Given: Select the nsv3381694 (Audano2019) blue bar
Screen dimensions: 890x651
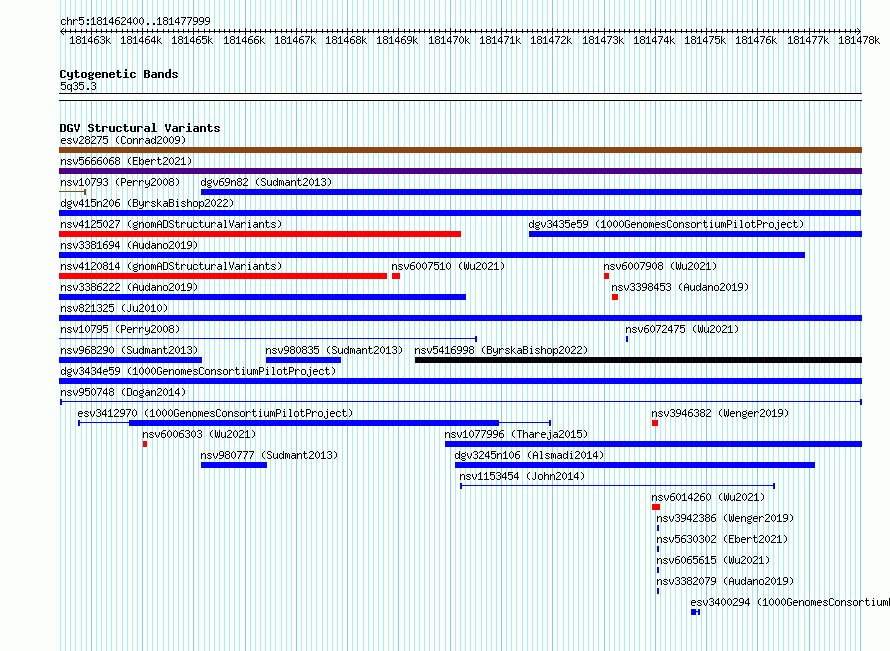Looking at the screenshot, I should (x=432, y=255).
